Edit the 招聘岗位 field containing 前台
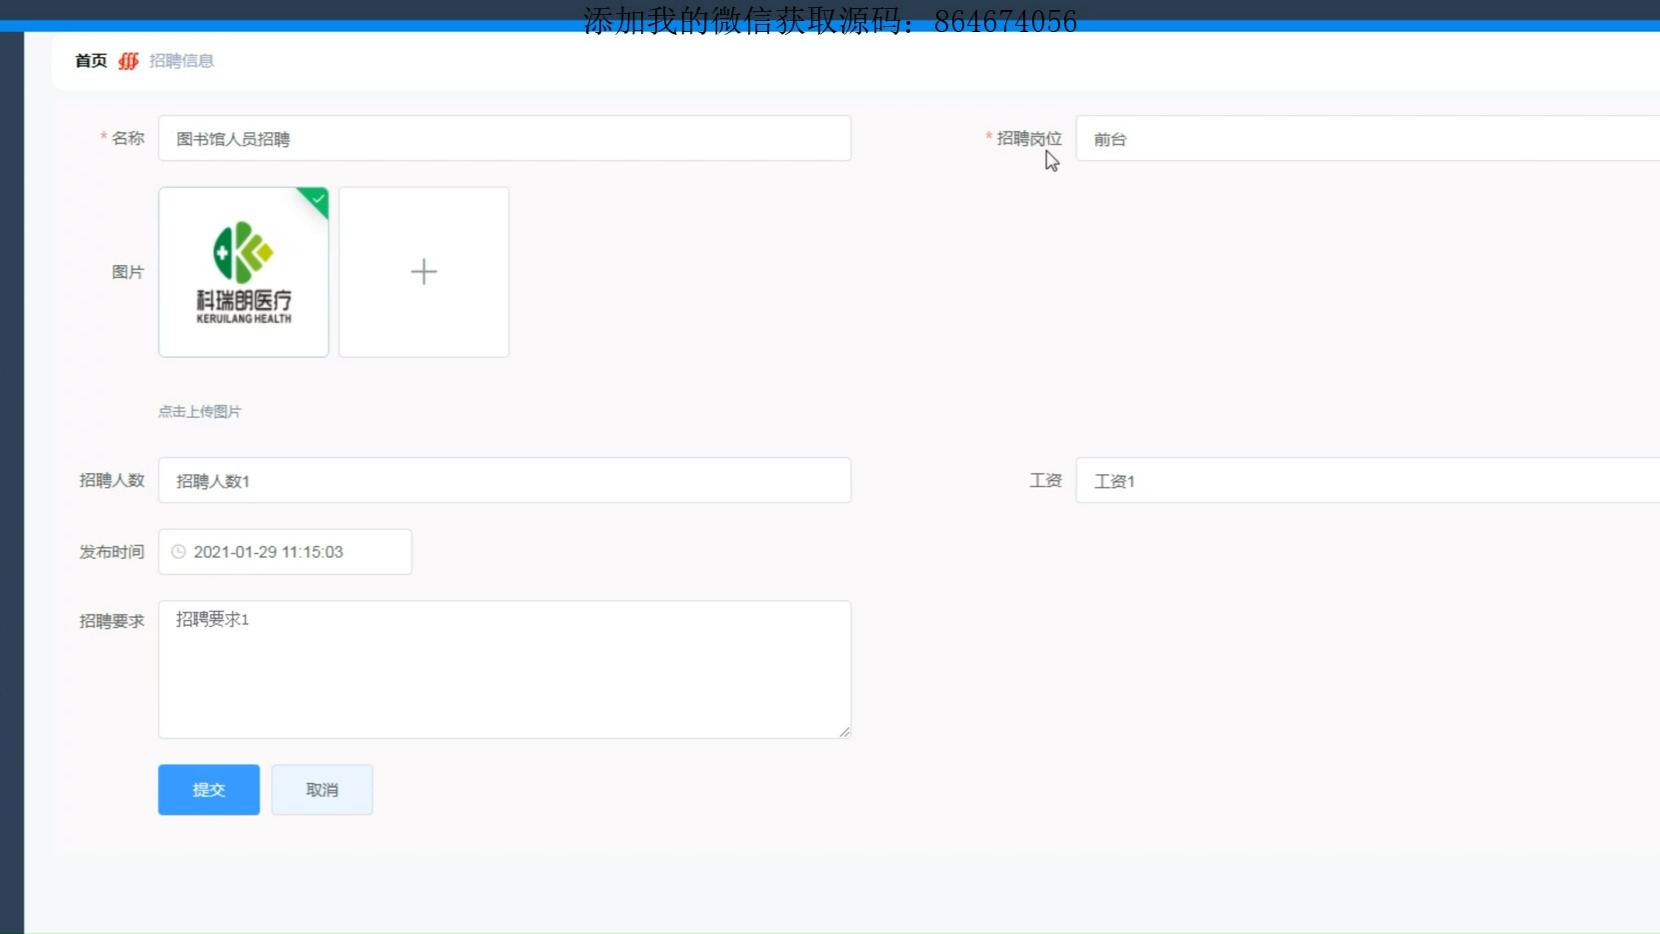Viewport: 1660px width, 934px height. click(1367, 139)
